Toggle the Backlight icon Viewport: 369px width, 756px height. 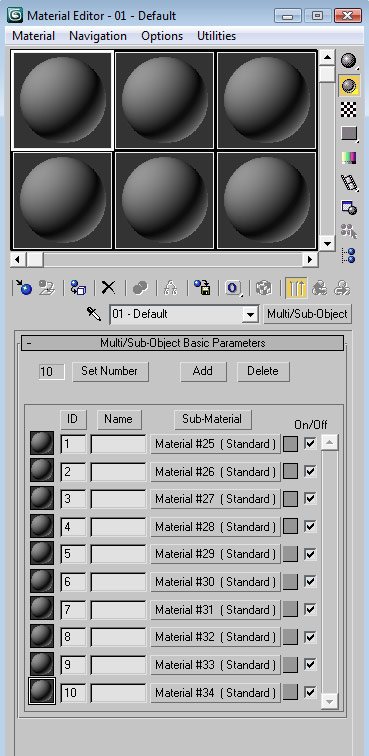pos(349,85)
